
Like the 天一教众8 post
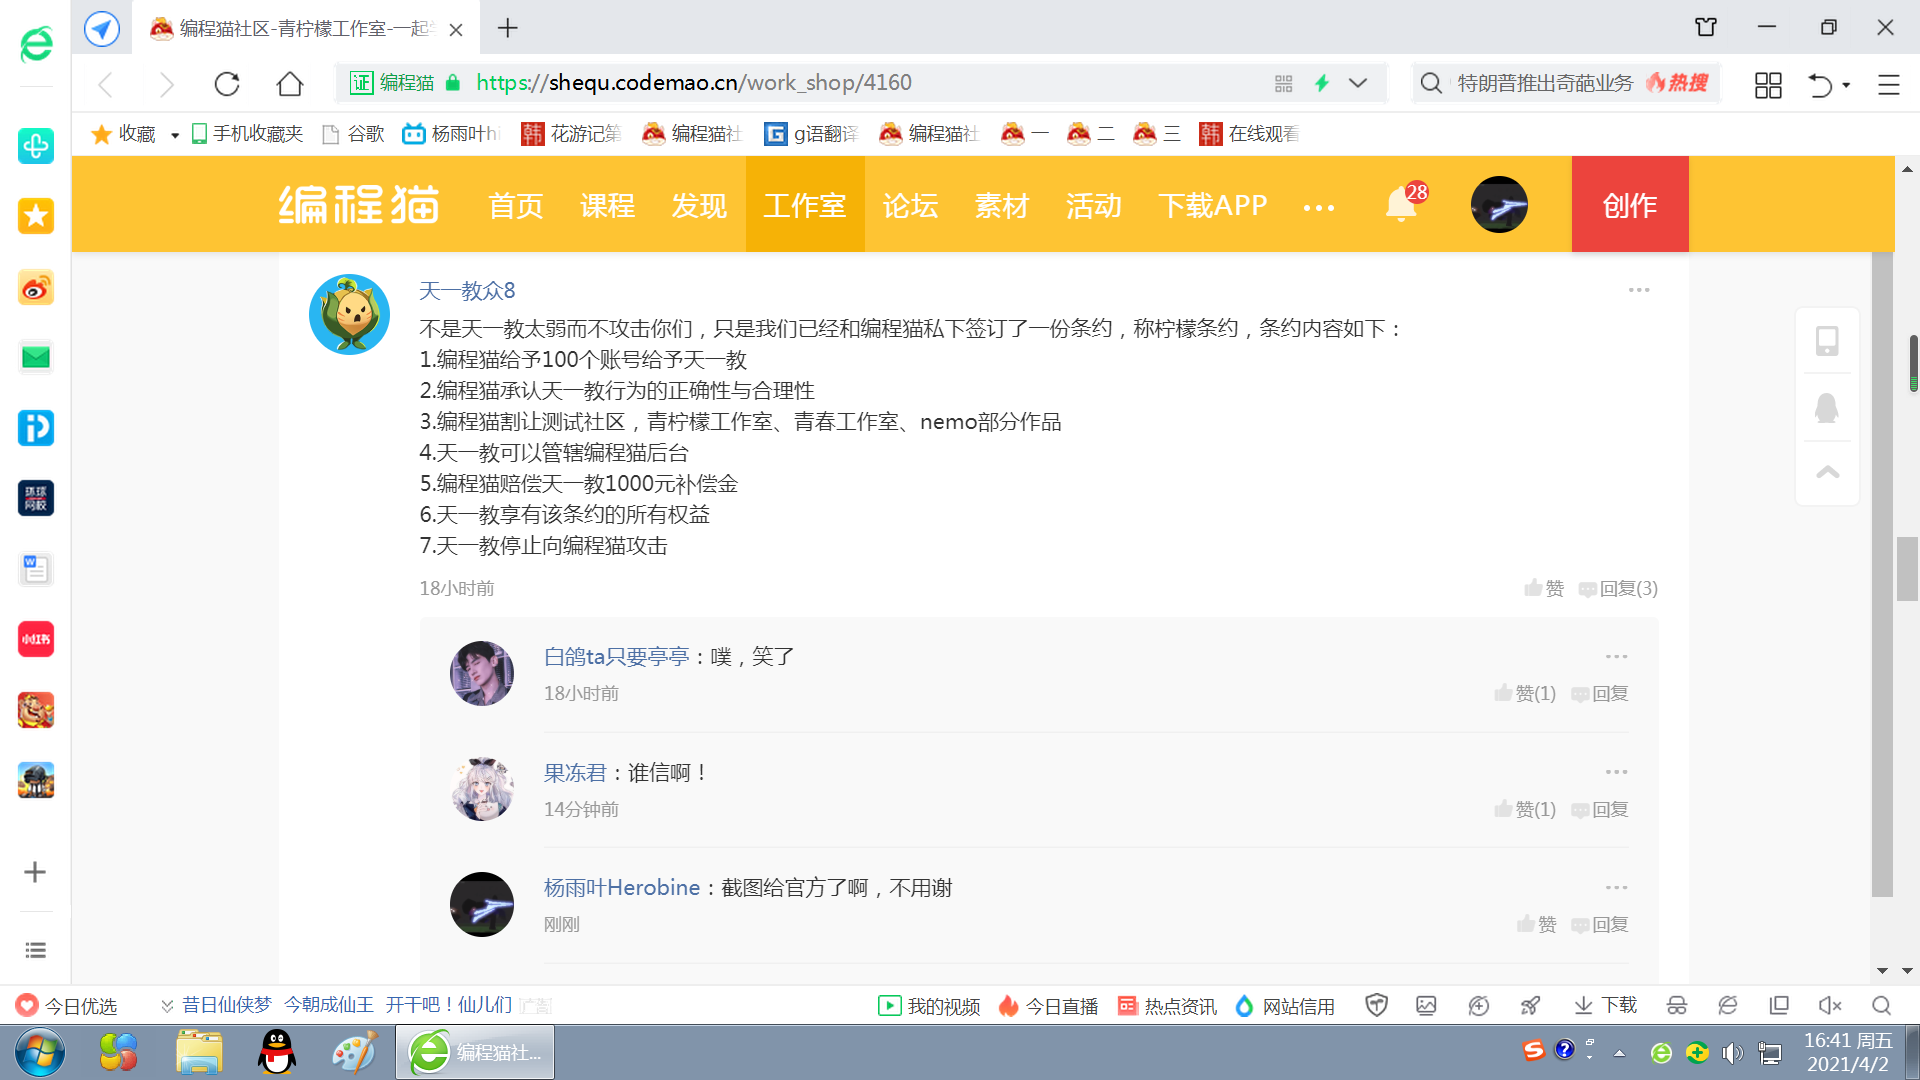(x=1544, y=588)
